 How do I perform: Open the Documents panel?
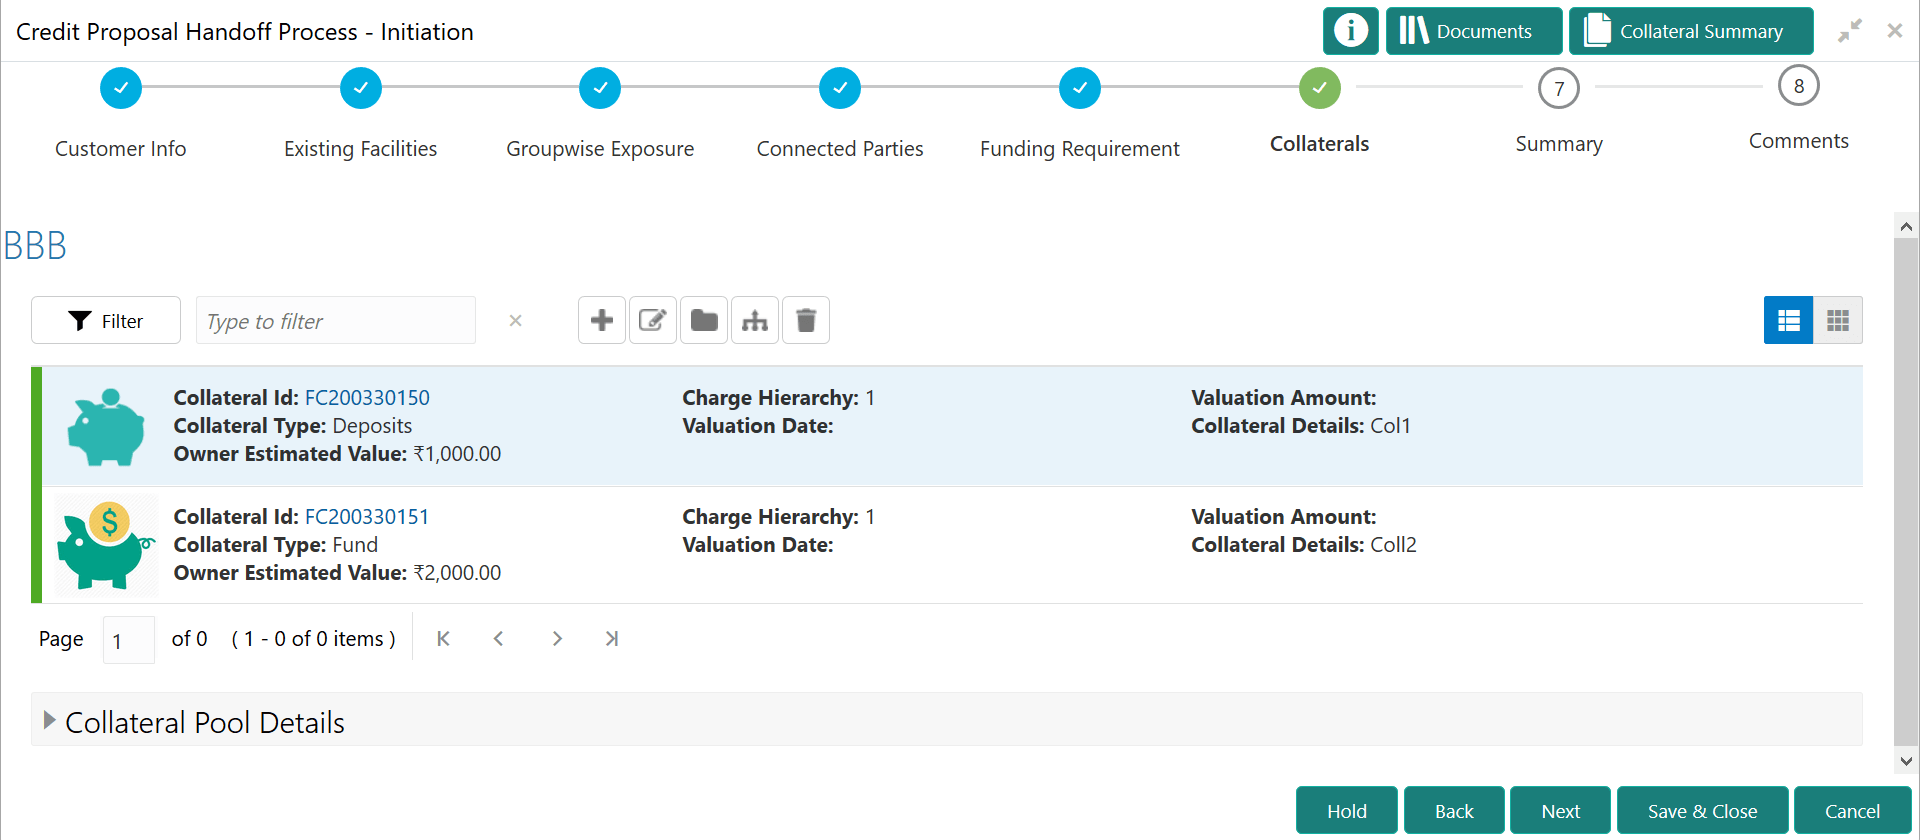coord(1474,31)
